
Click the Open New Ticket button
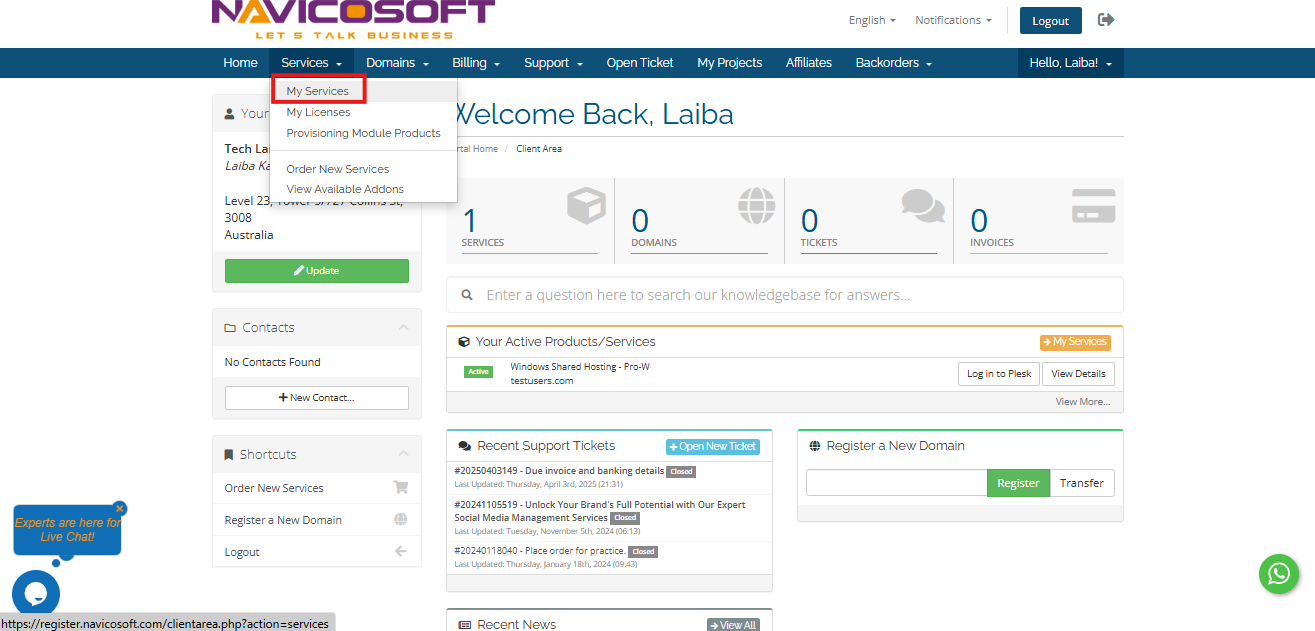click(712, 447)
